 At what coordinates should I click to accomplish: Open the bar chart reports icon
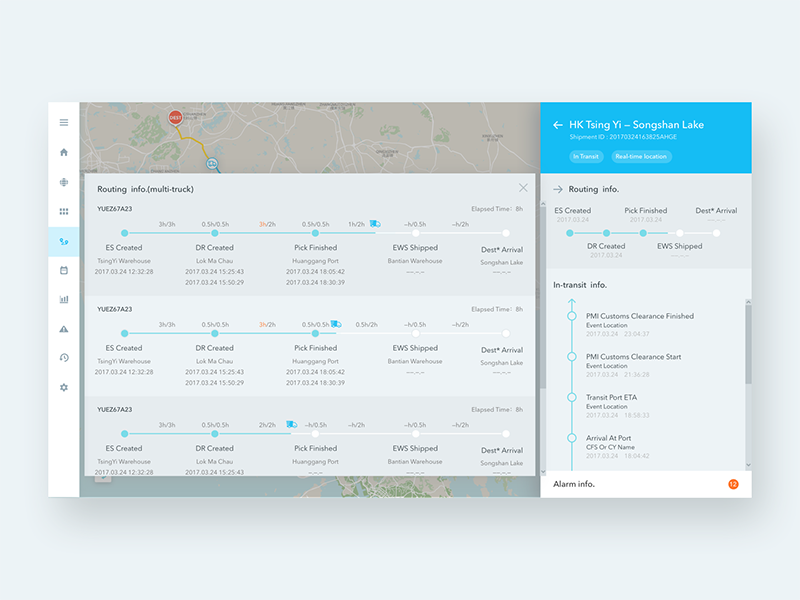tap(64, 299)
